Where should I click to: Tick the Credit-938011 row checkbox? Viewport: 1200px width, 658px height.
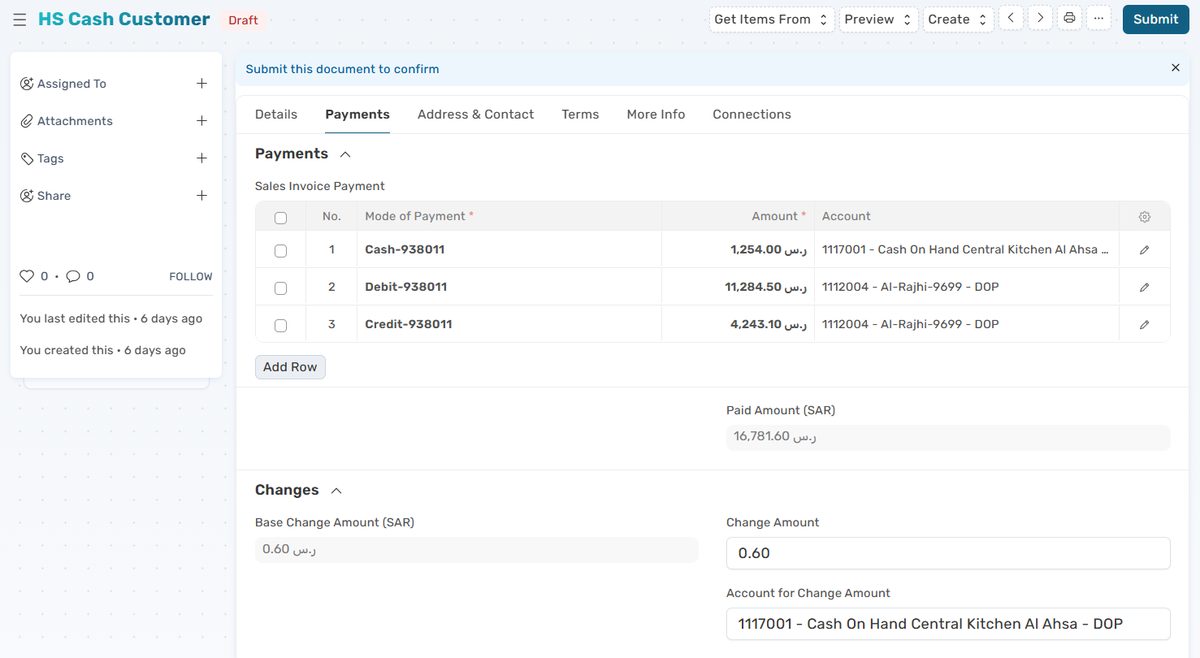(x=280, y=325)
